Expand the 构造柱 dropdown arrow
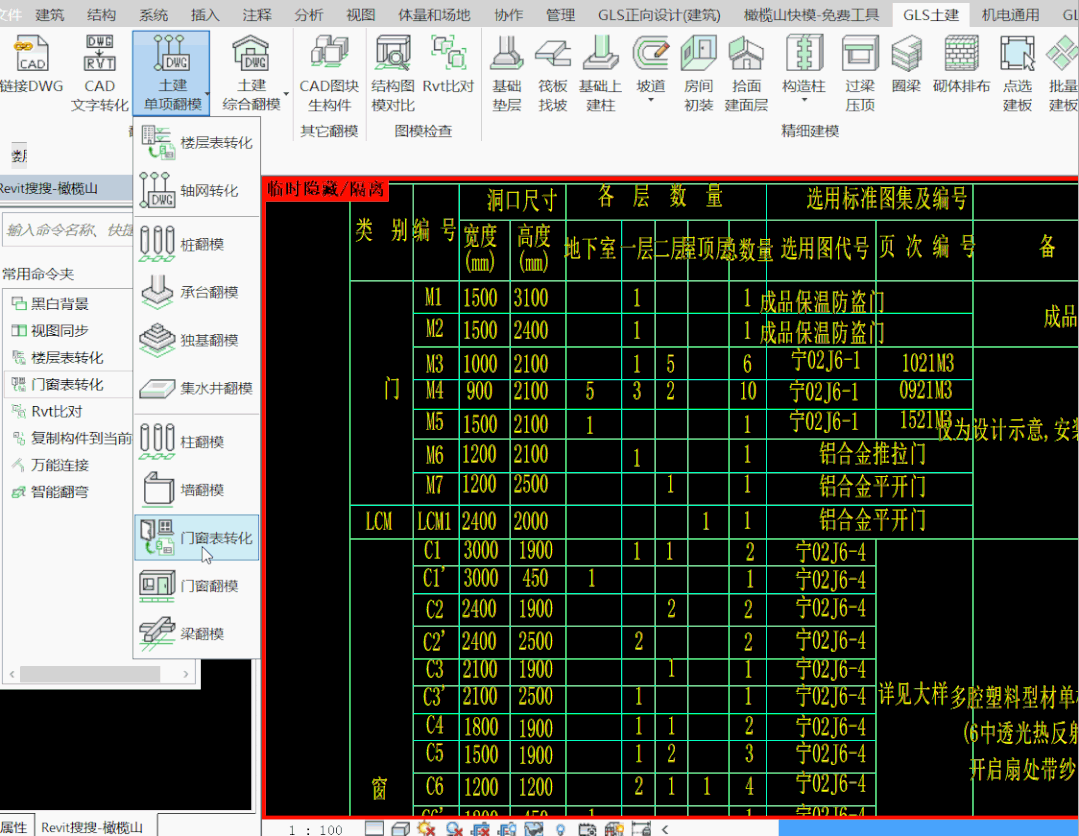1079x836 pixels. [804, 100]
